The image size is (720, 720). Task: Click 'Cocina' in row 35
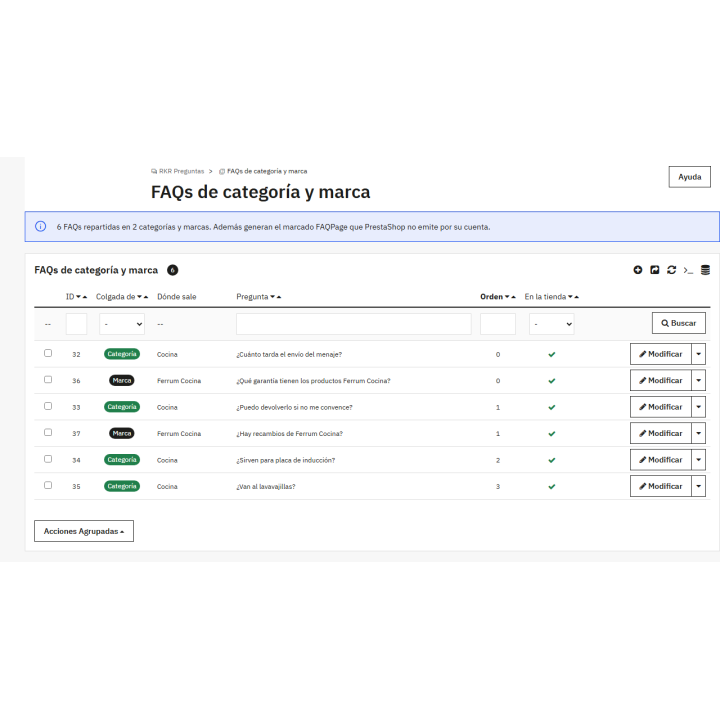tap(167, 486)
